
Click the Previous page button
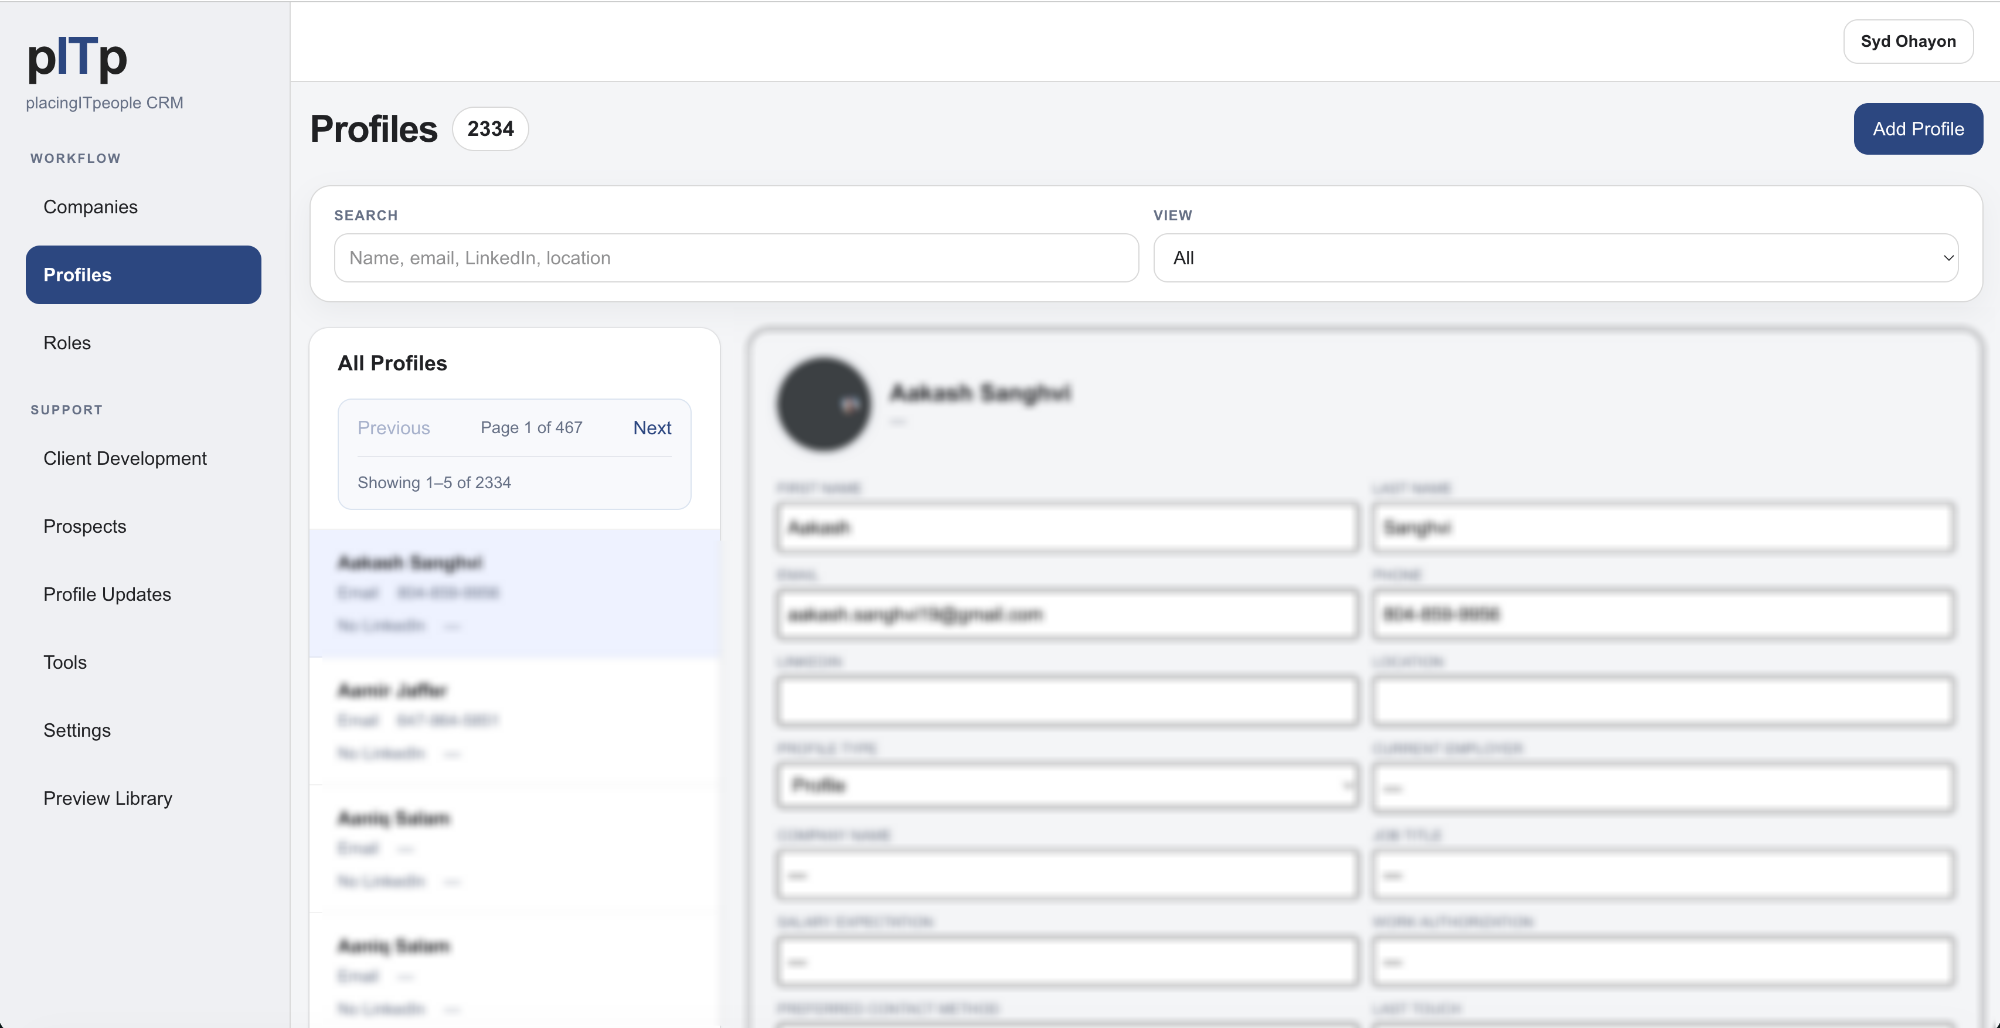[x=394, y=428]
